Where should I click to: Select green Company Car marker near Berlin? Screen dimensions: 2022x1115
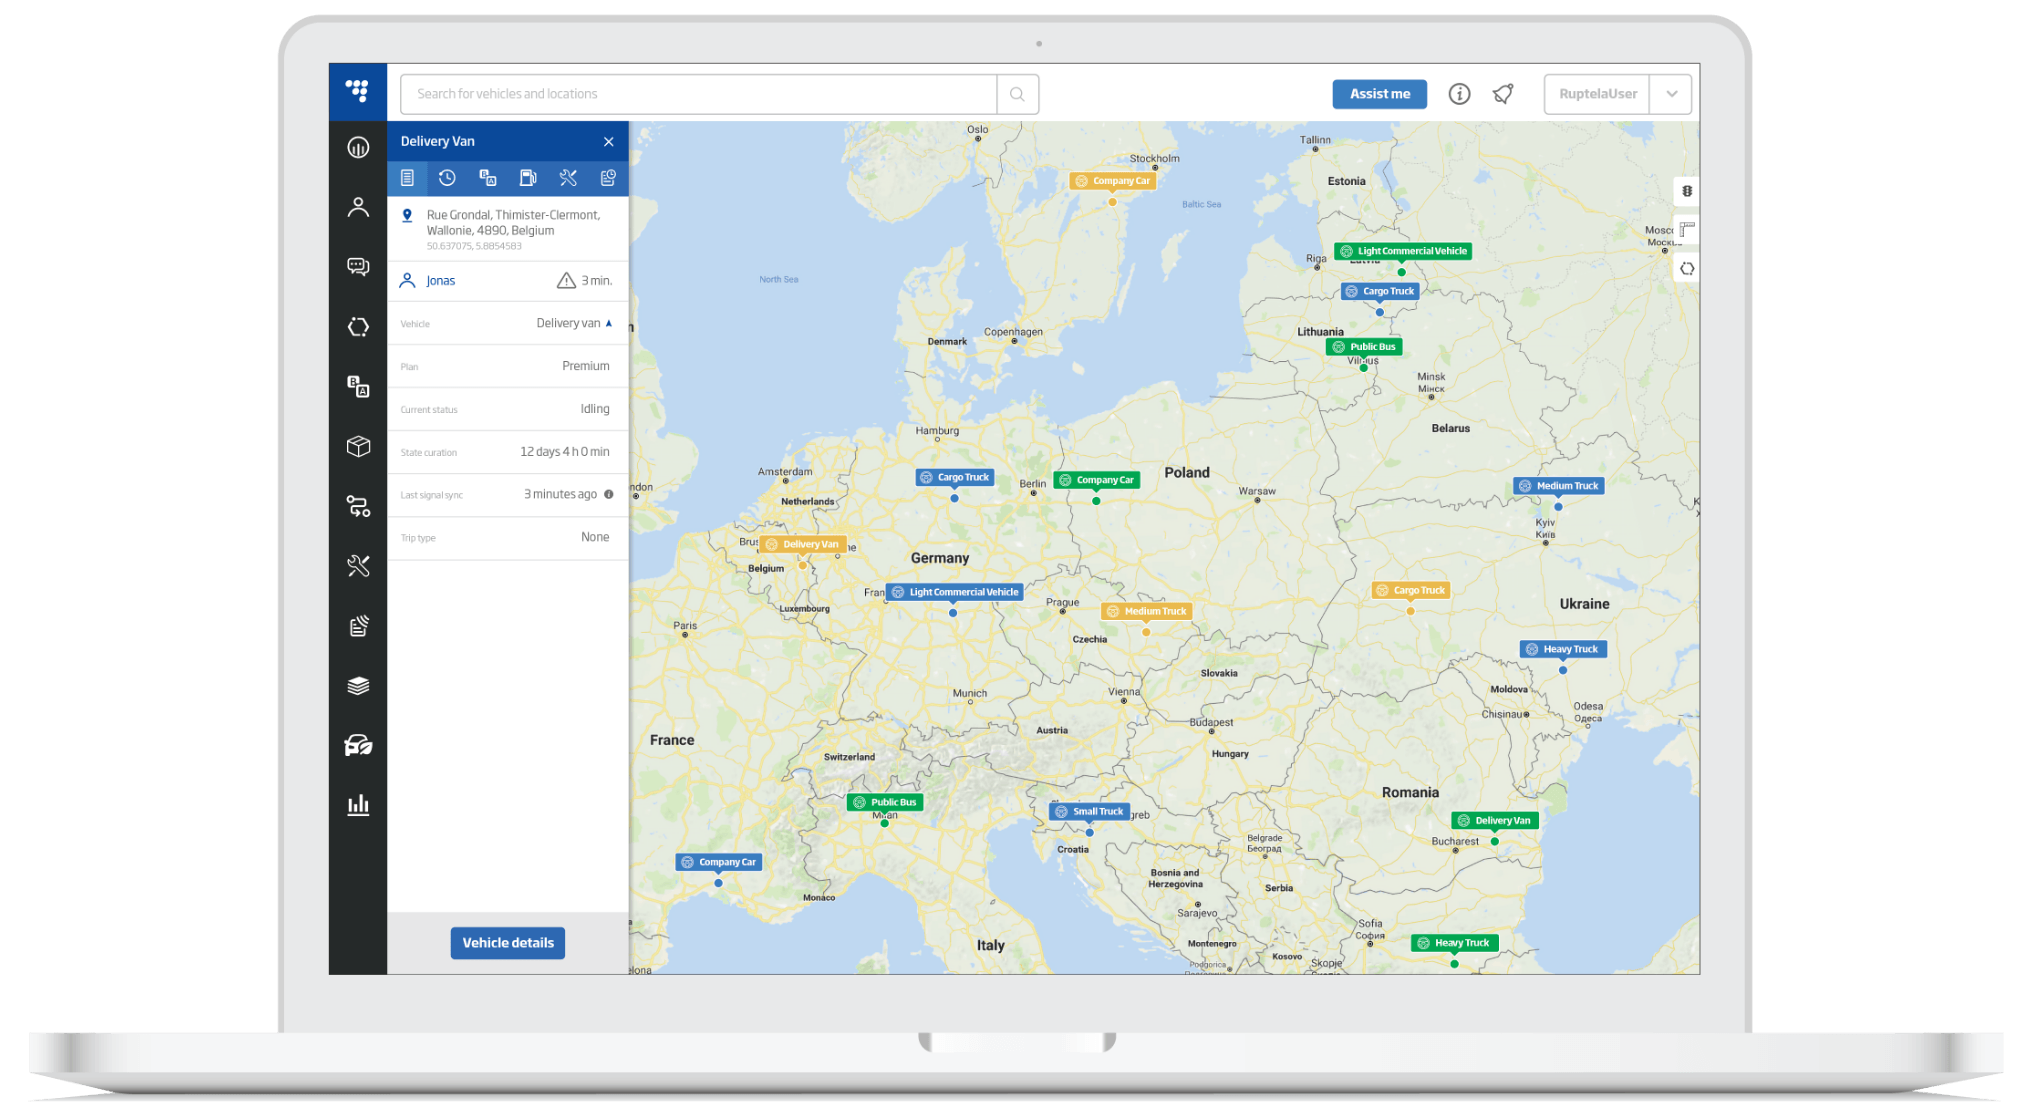pyautogui.click(x=1097, y=480)
